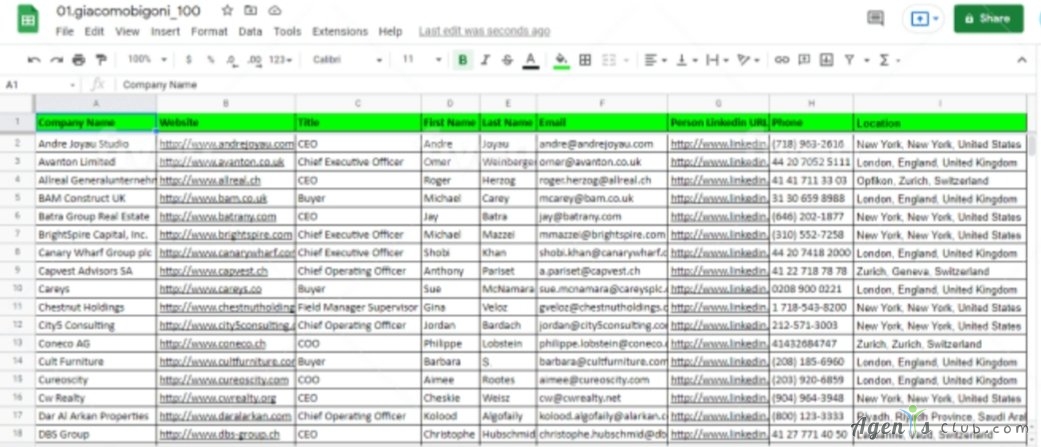
Task: Open the 123 number format dropdown
Action: [x=281, y=60]
